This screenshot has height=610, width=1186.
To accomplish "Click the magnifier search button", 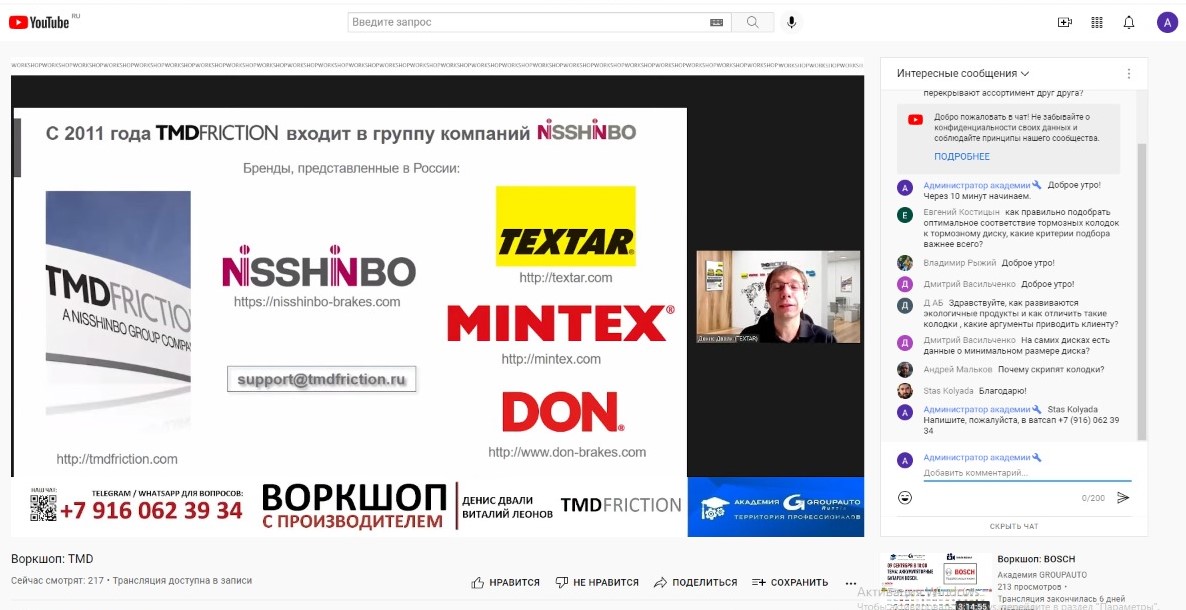I will click(x=753, y=23).
